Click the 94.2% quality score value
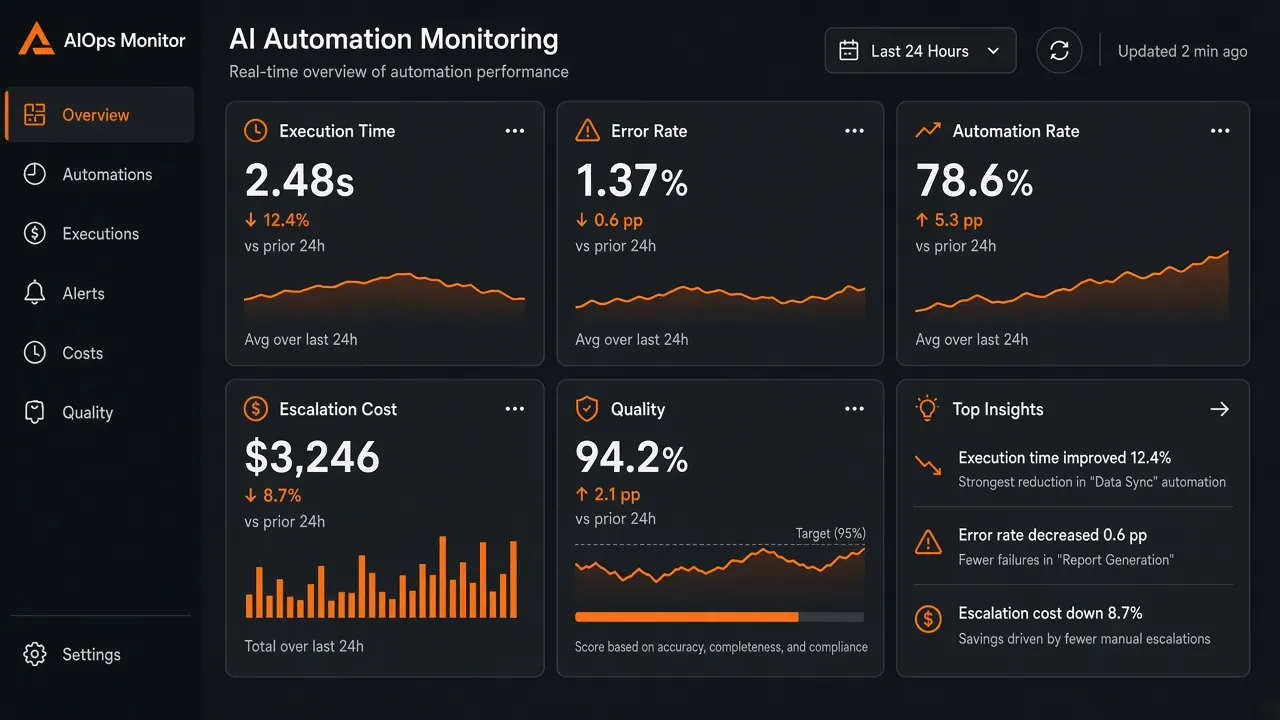This screenshot has height=720, width=1280. (632, 457)
